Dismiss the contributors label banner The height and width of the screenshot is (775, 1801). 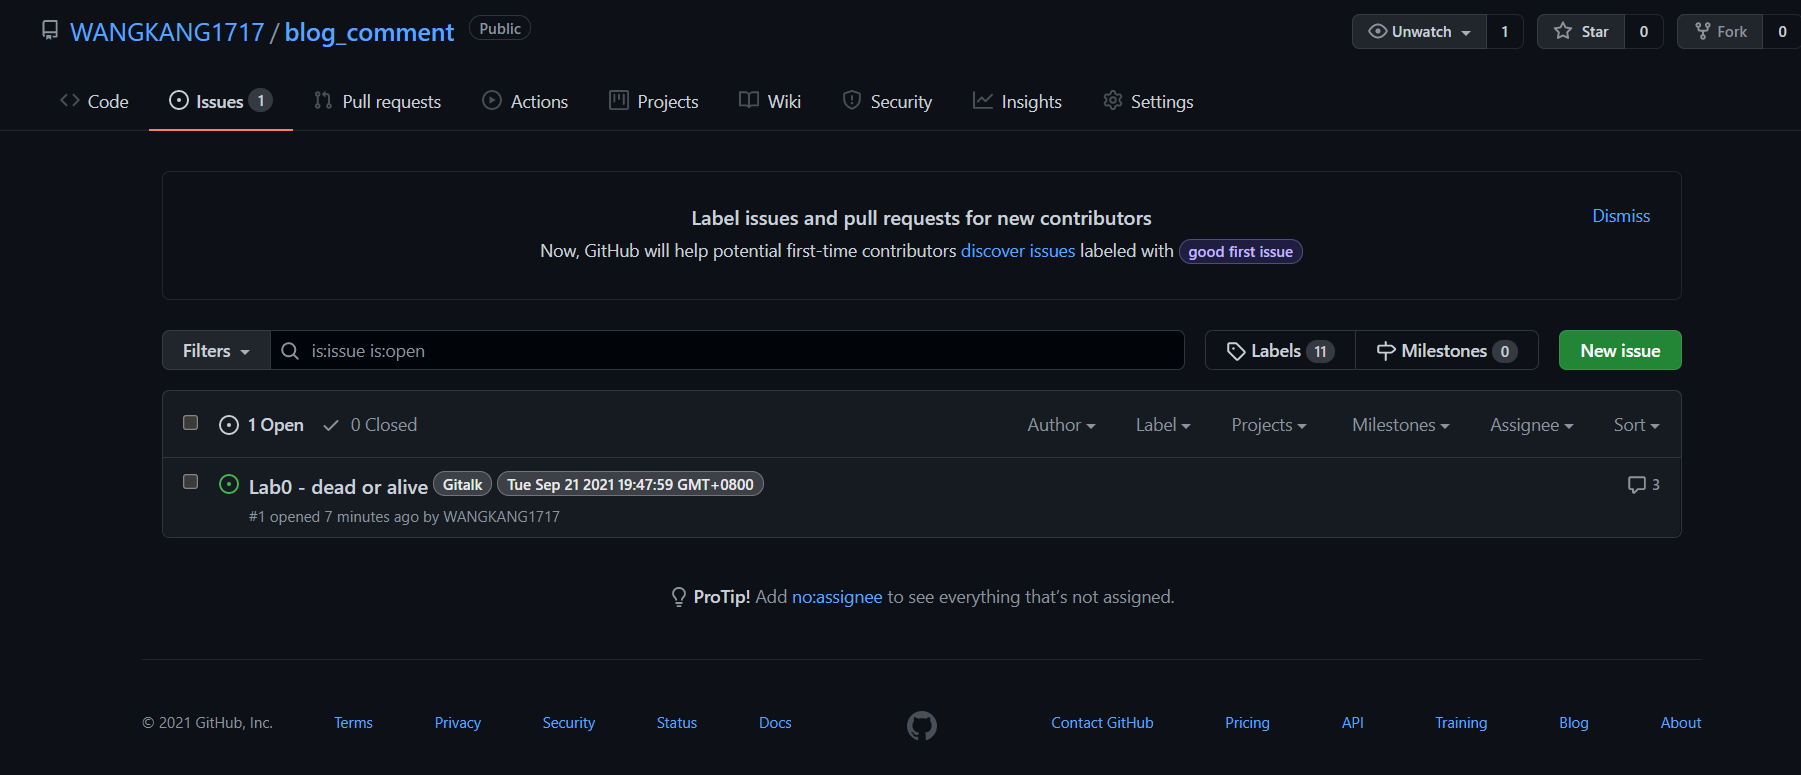tap(1620, 216)
